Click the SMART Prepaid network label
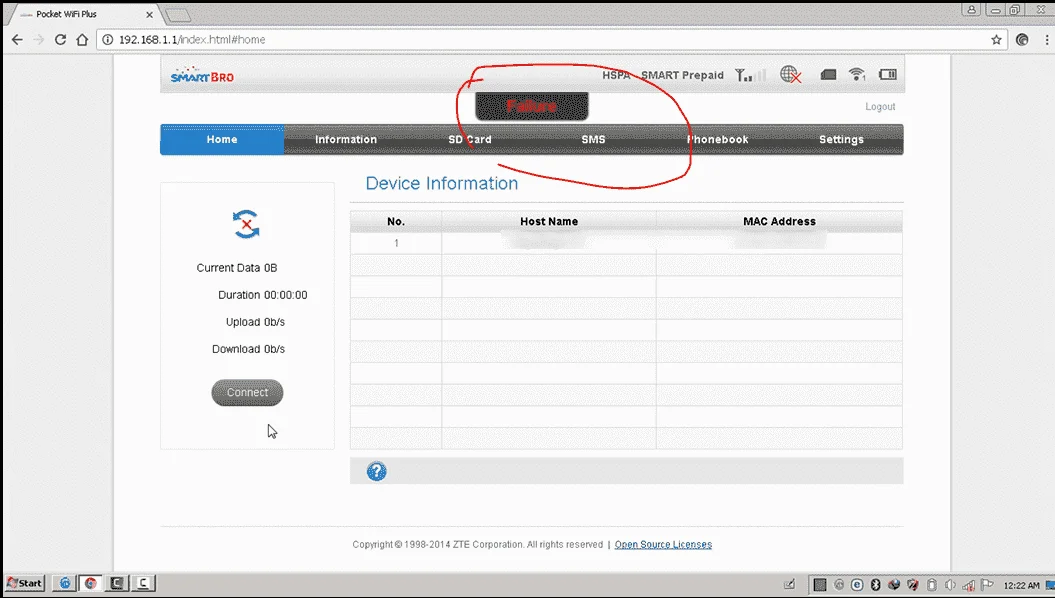Screen dimensions: 1055x598 682,75
